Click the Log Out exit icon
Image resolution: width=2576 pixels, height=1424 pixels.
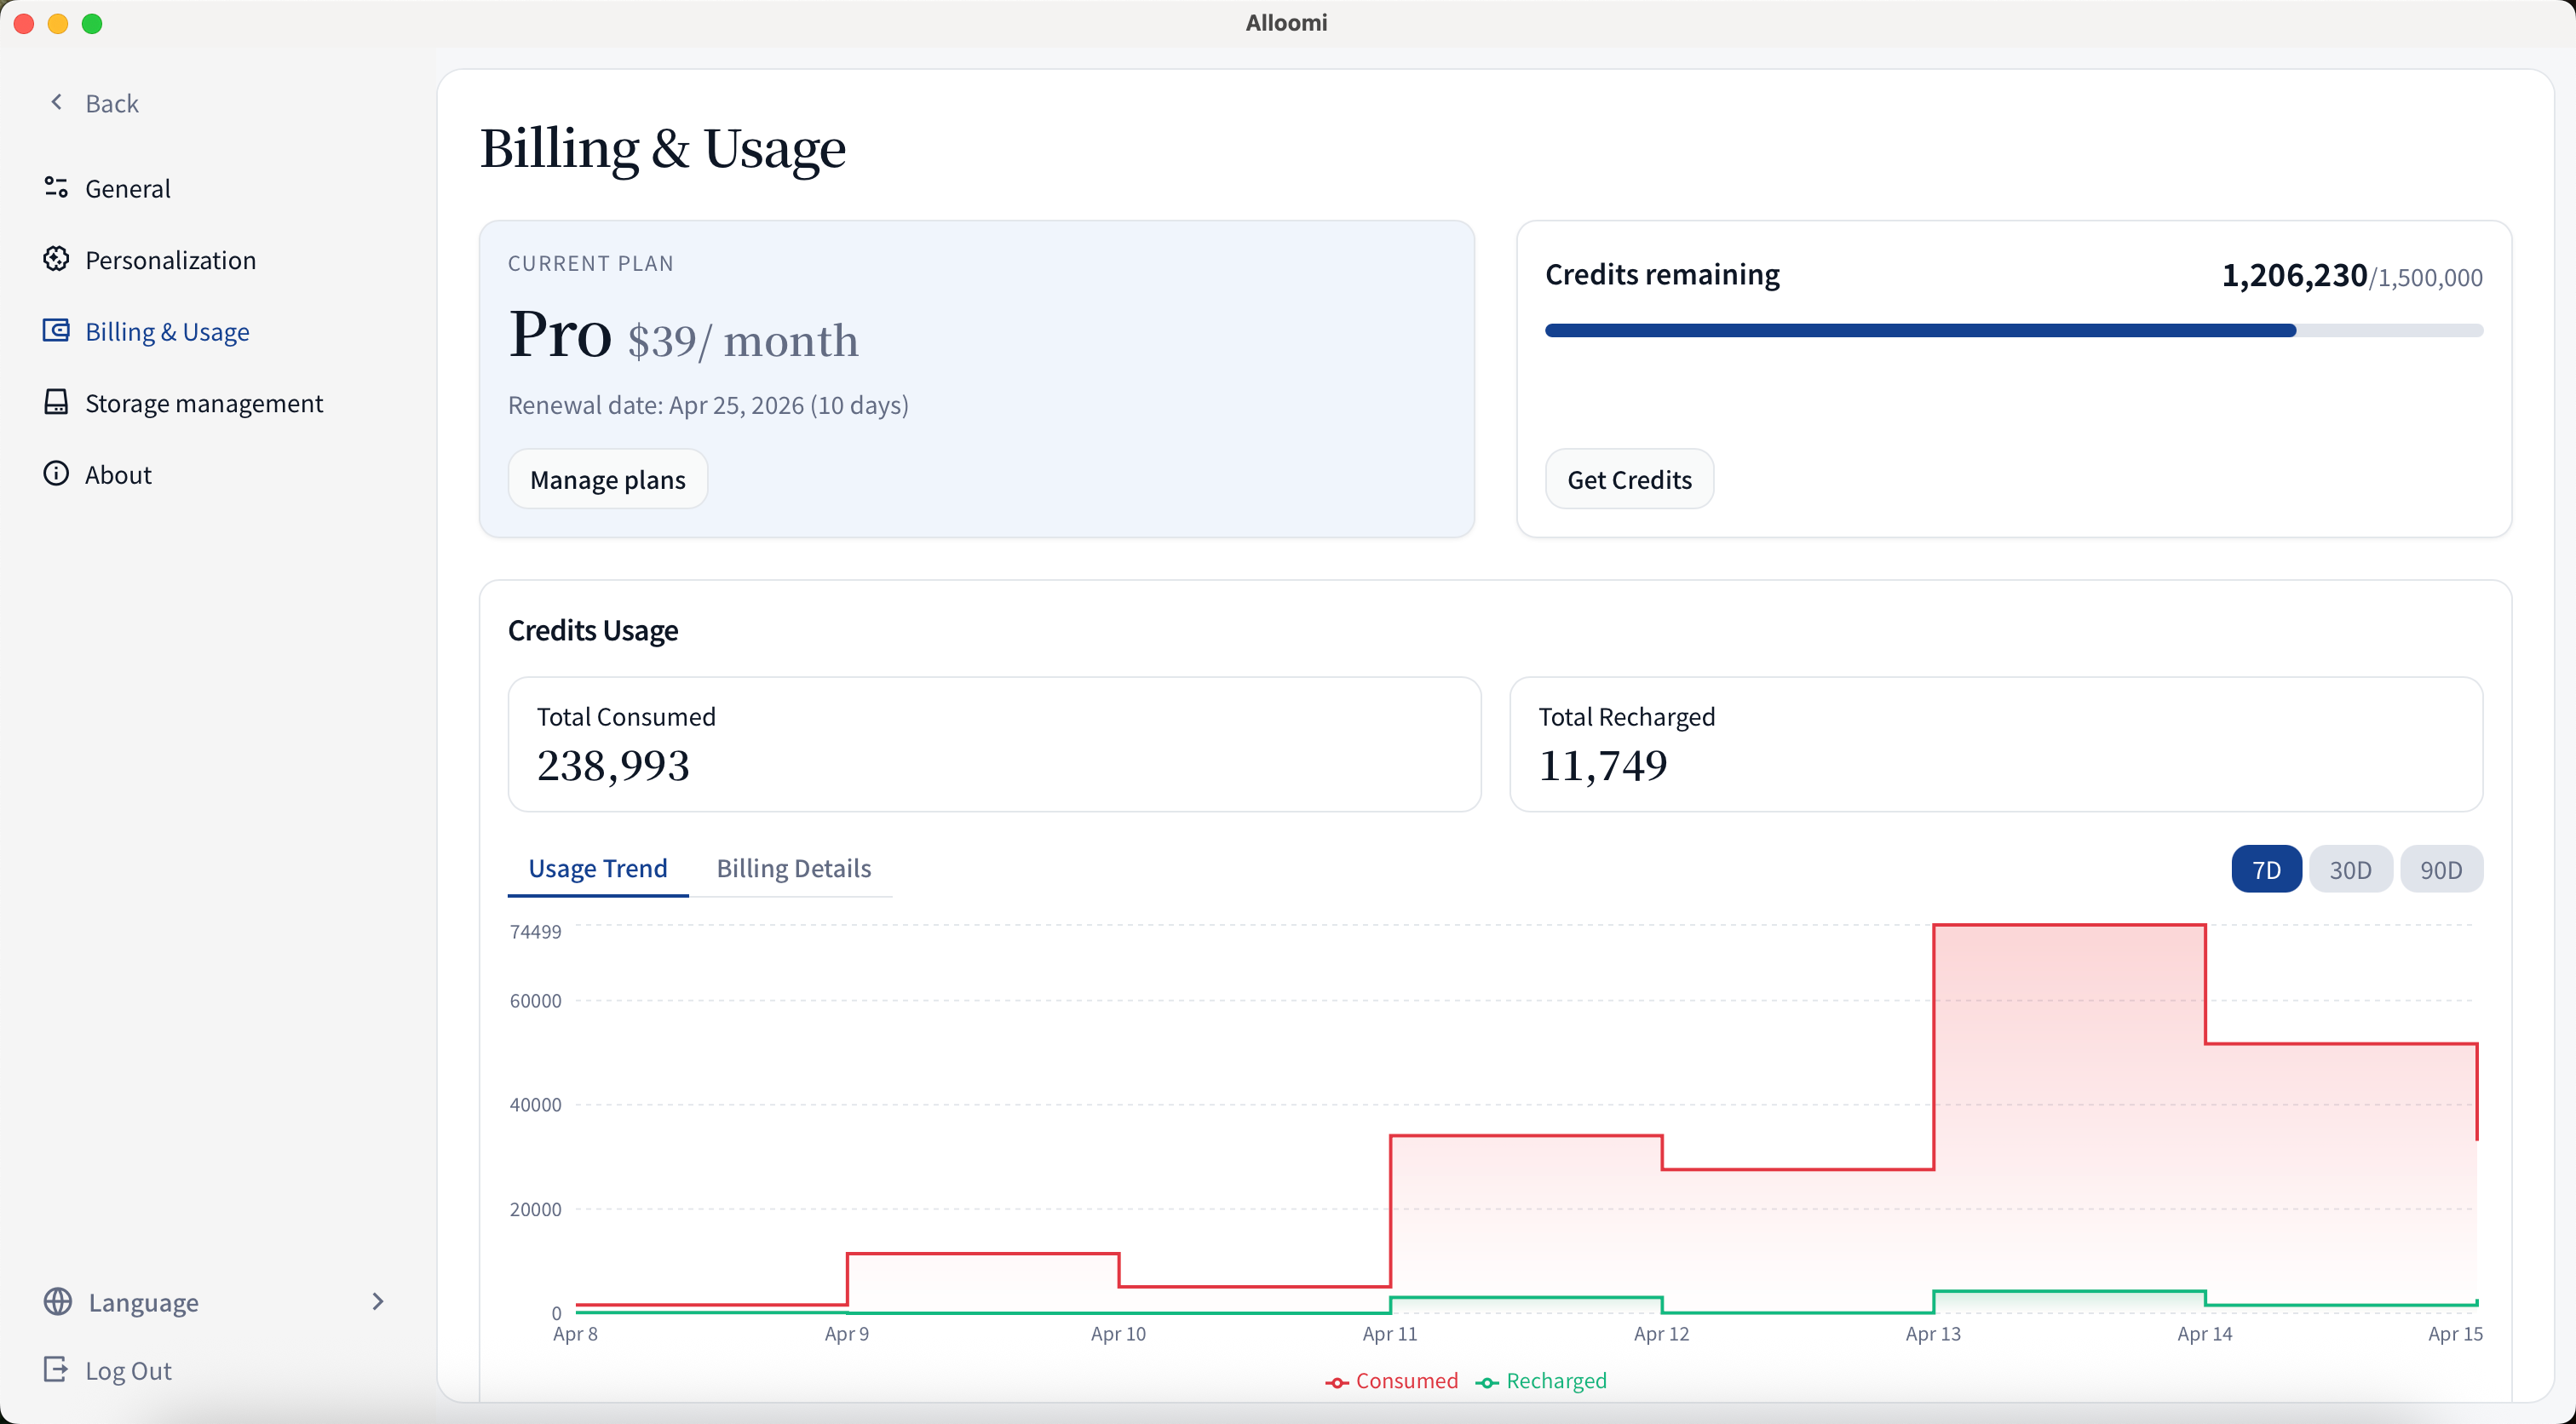[56, 1369]
